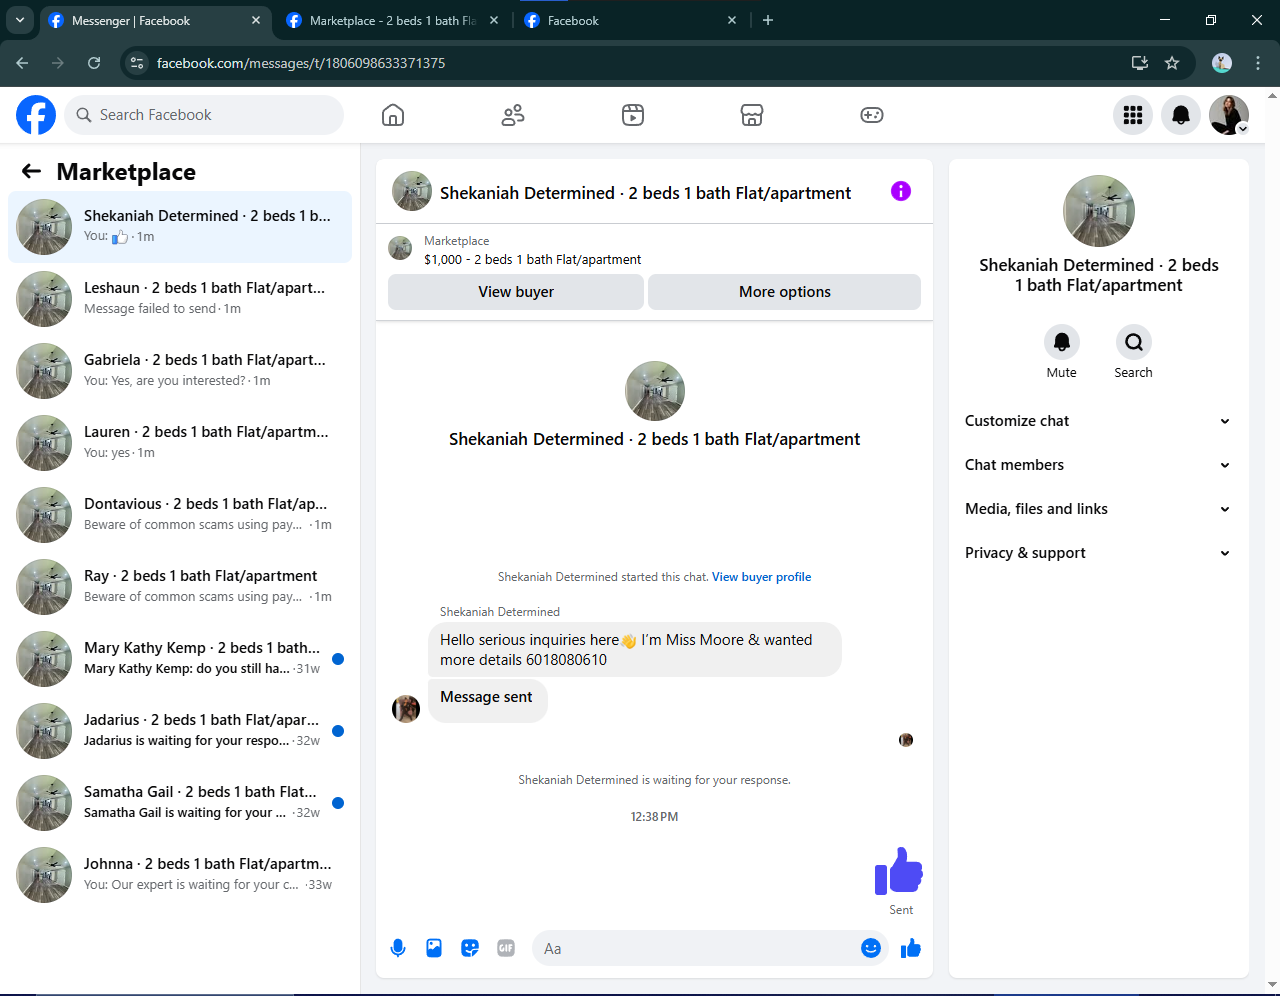Open account profile picture menu
The image size is (1280, 996).
(x=1229, y=115)
